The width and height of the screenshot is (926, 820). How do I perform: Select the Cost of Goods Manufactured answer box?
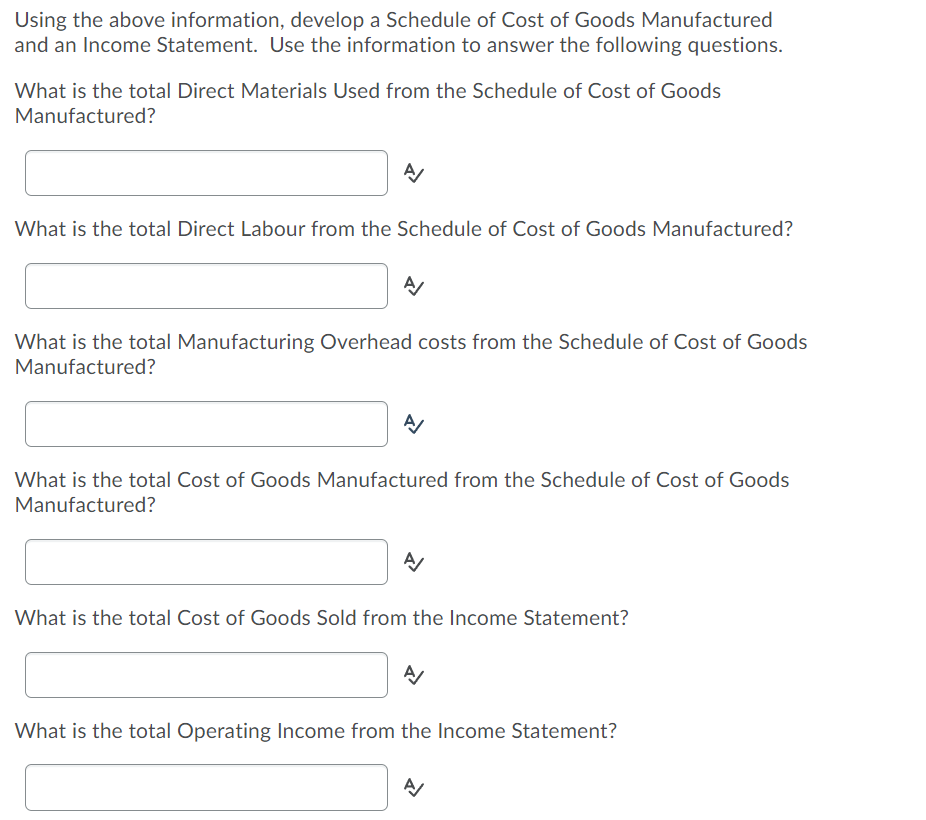tap(206, 562)
